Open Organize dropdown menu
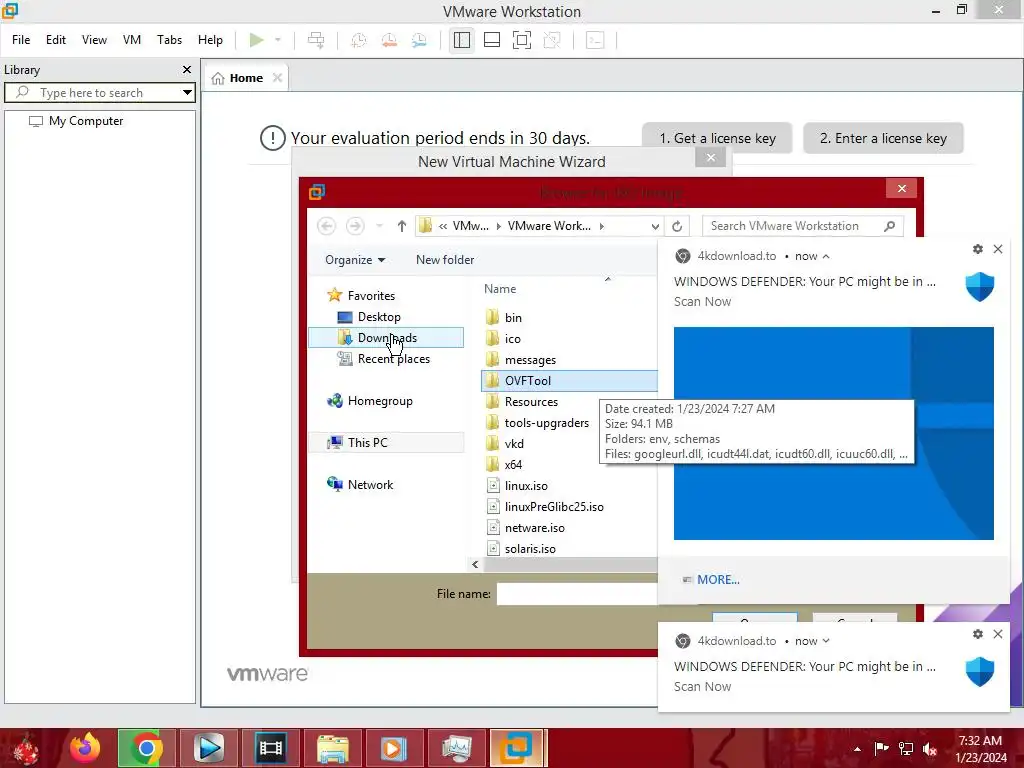This screenshot has width=1024, height=768. point(355,260)
